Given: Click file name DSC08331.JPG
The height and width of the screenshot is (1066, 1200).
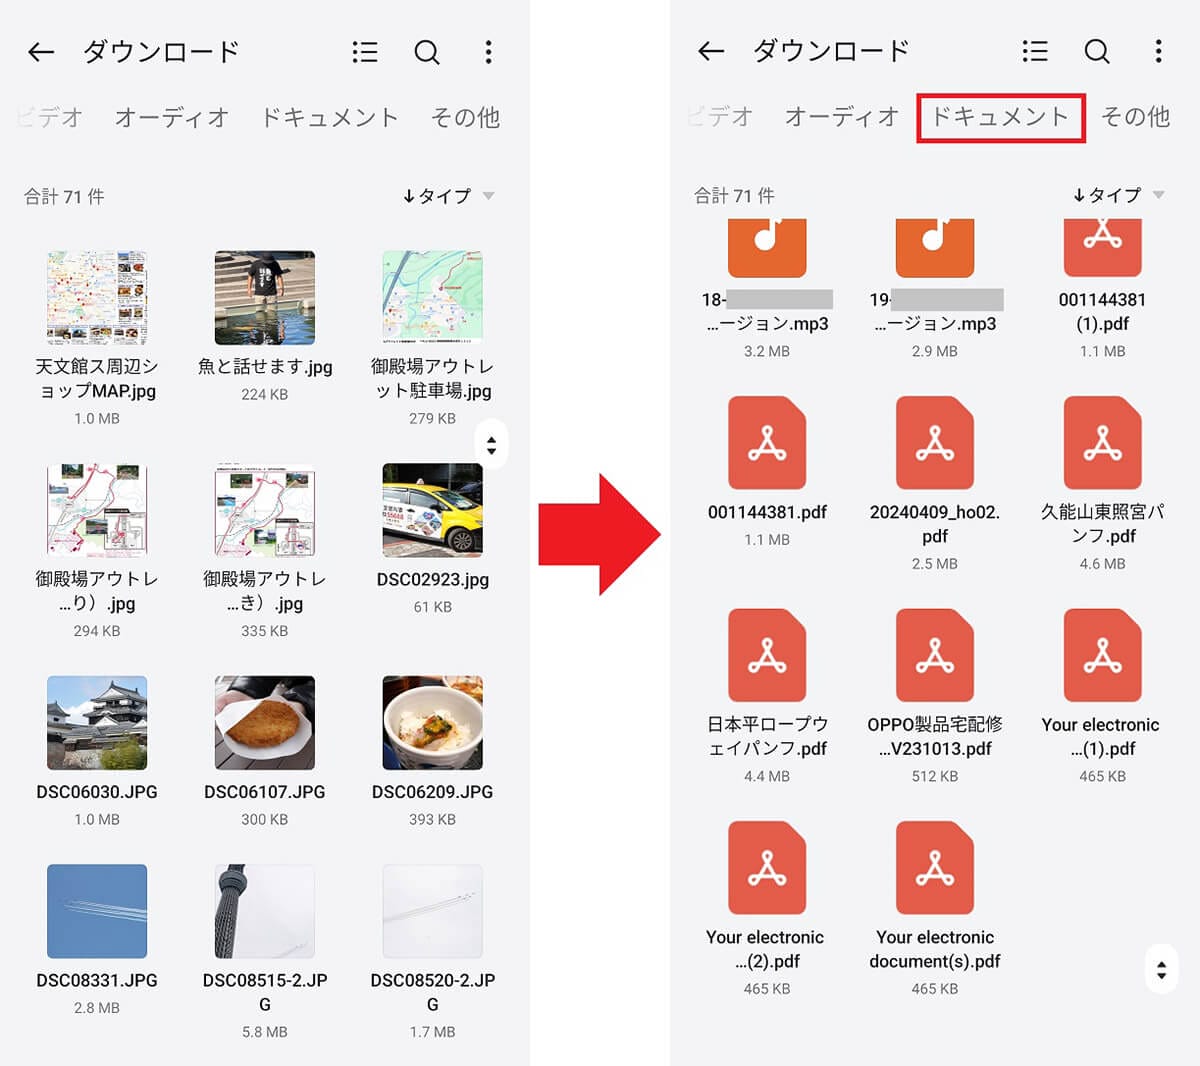Looking at the screenshot, I should pyautogui.click(x=97, y=981).
